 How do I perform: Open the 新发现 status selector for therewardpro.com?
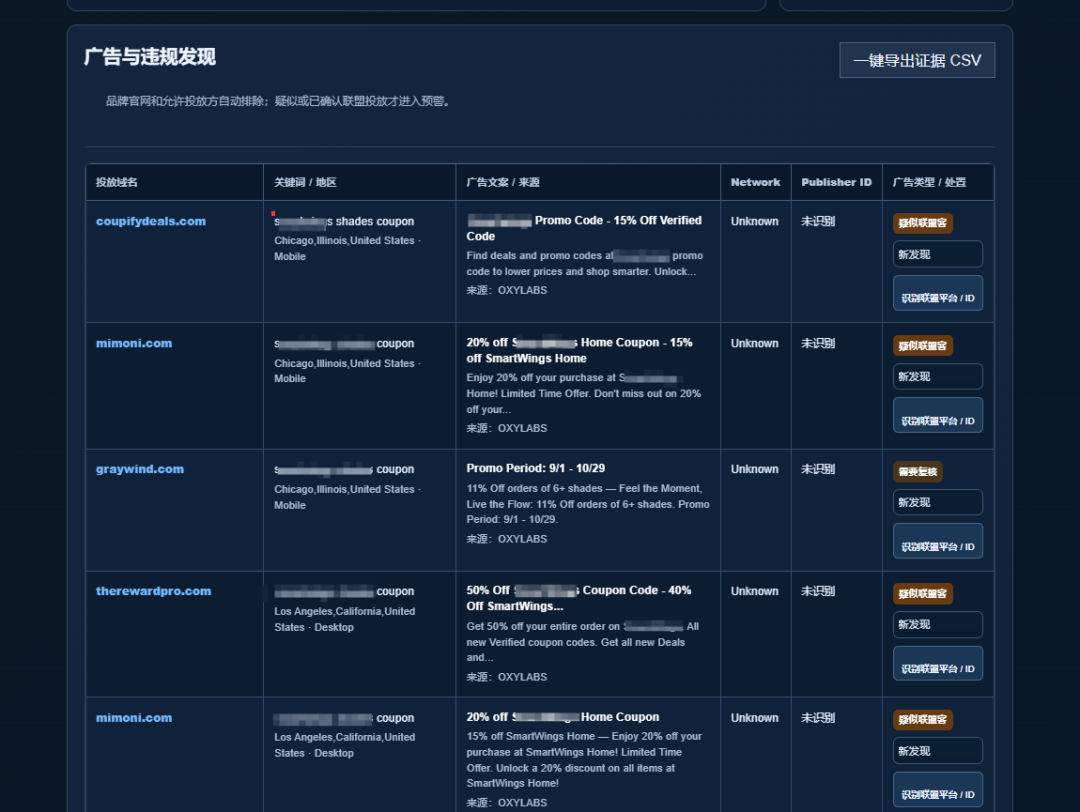[x=937, y=625]
